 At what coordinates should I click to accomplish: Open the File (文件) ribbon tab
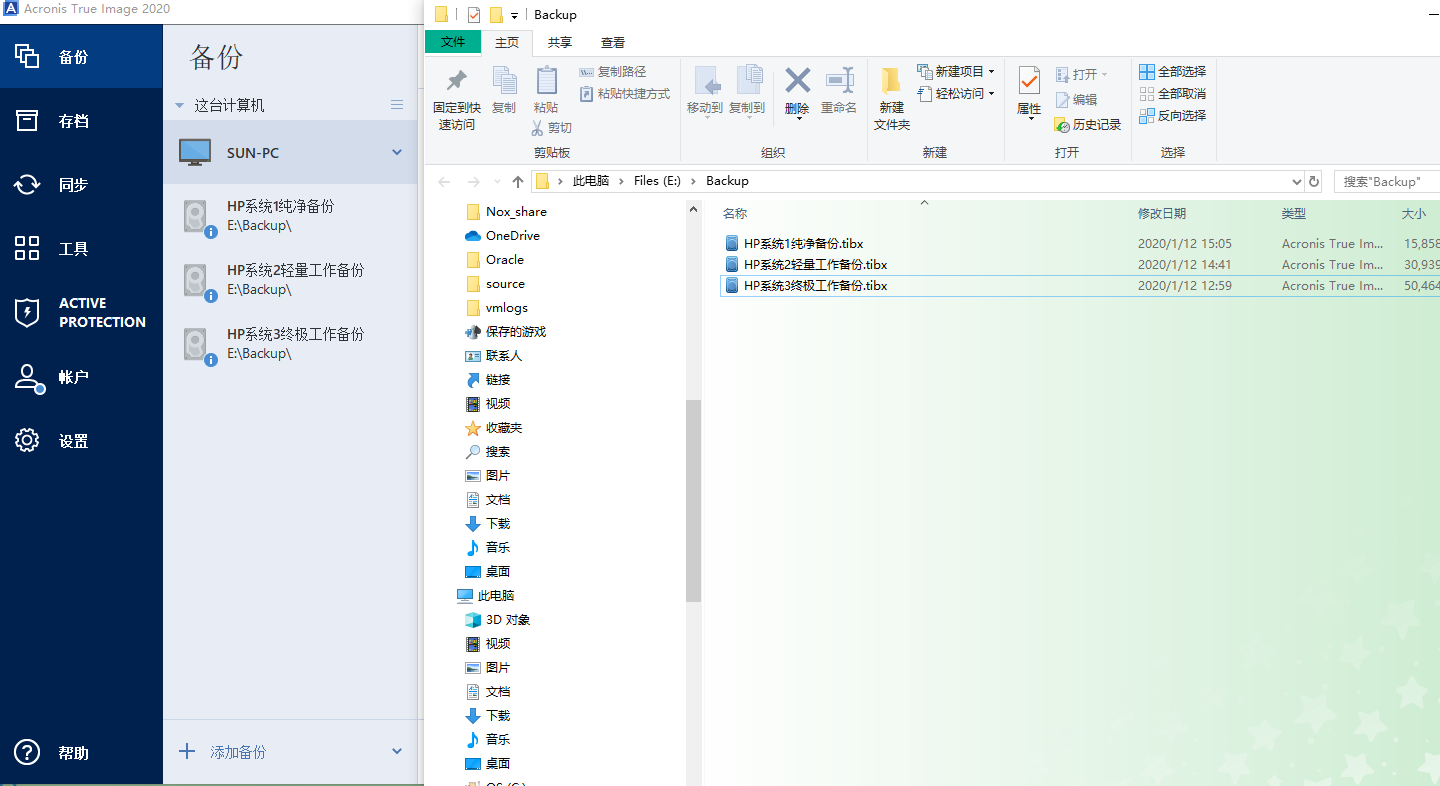tap(454, 42)
